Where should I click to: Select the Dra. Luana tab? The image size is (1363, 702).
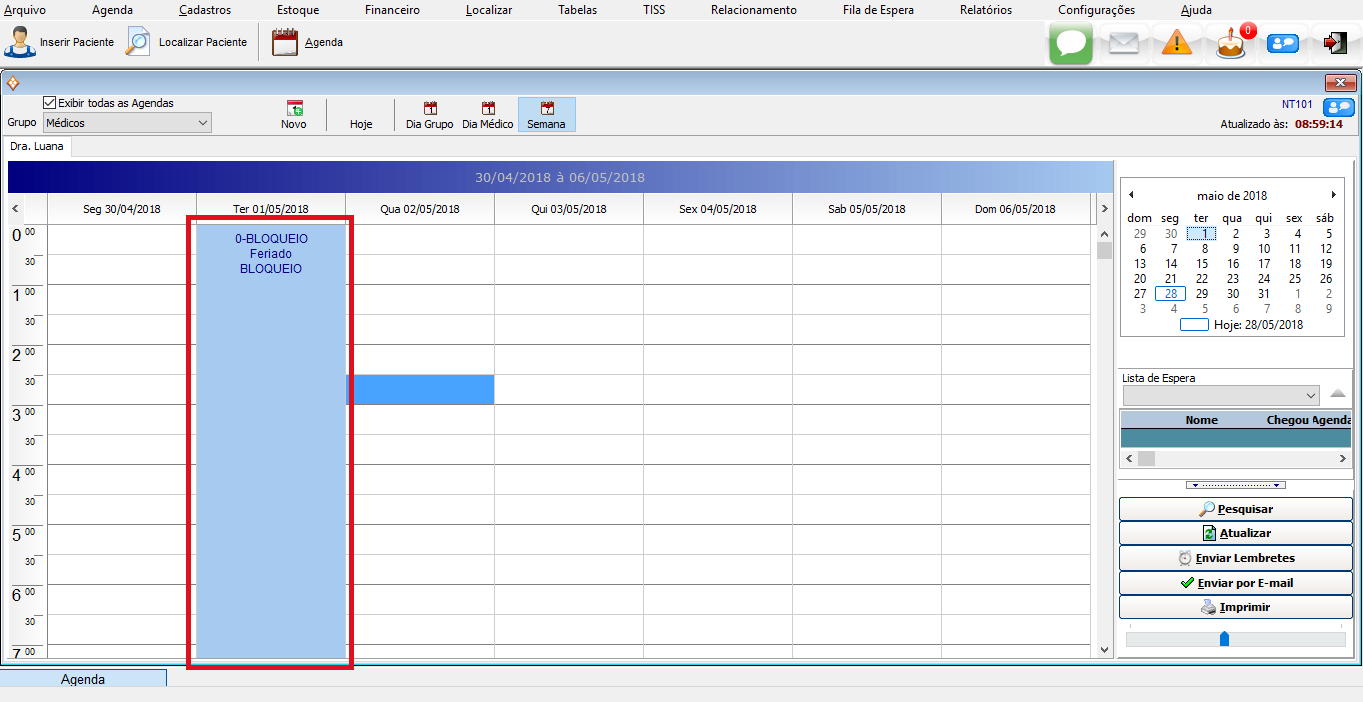point(37,146)
